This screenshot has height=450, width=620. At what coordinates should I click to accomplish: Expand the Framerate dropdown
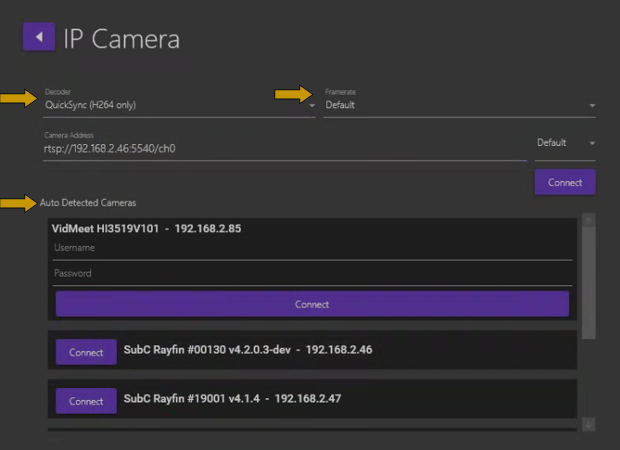[x=459, y=105]
